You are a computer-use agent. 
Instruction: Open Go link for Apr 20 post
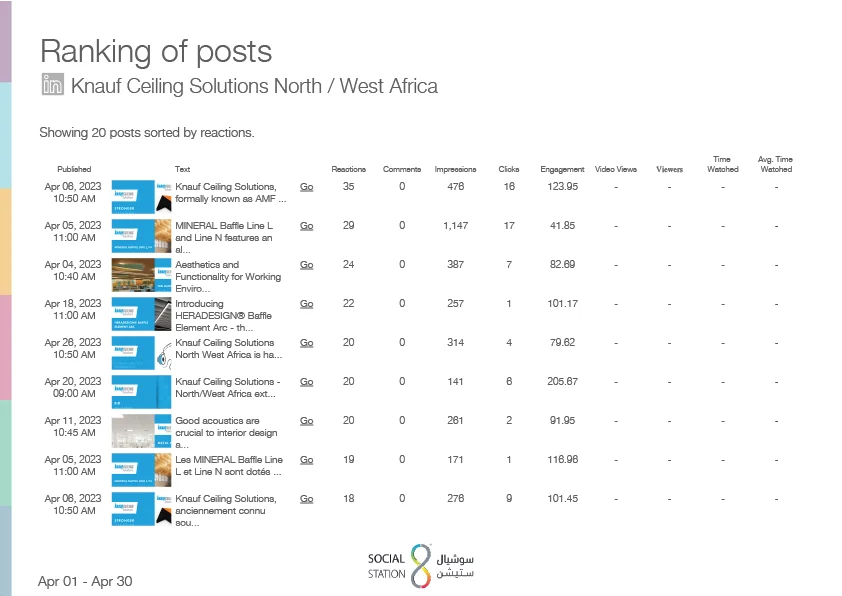tap(307, 382)
